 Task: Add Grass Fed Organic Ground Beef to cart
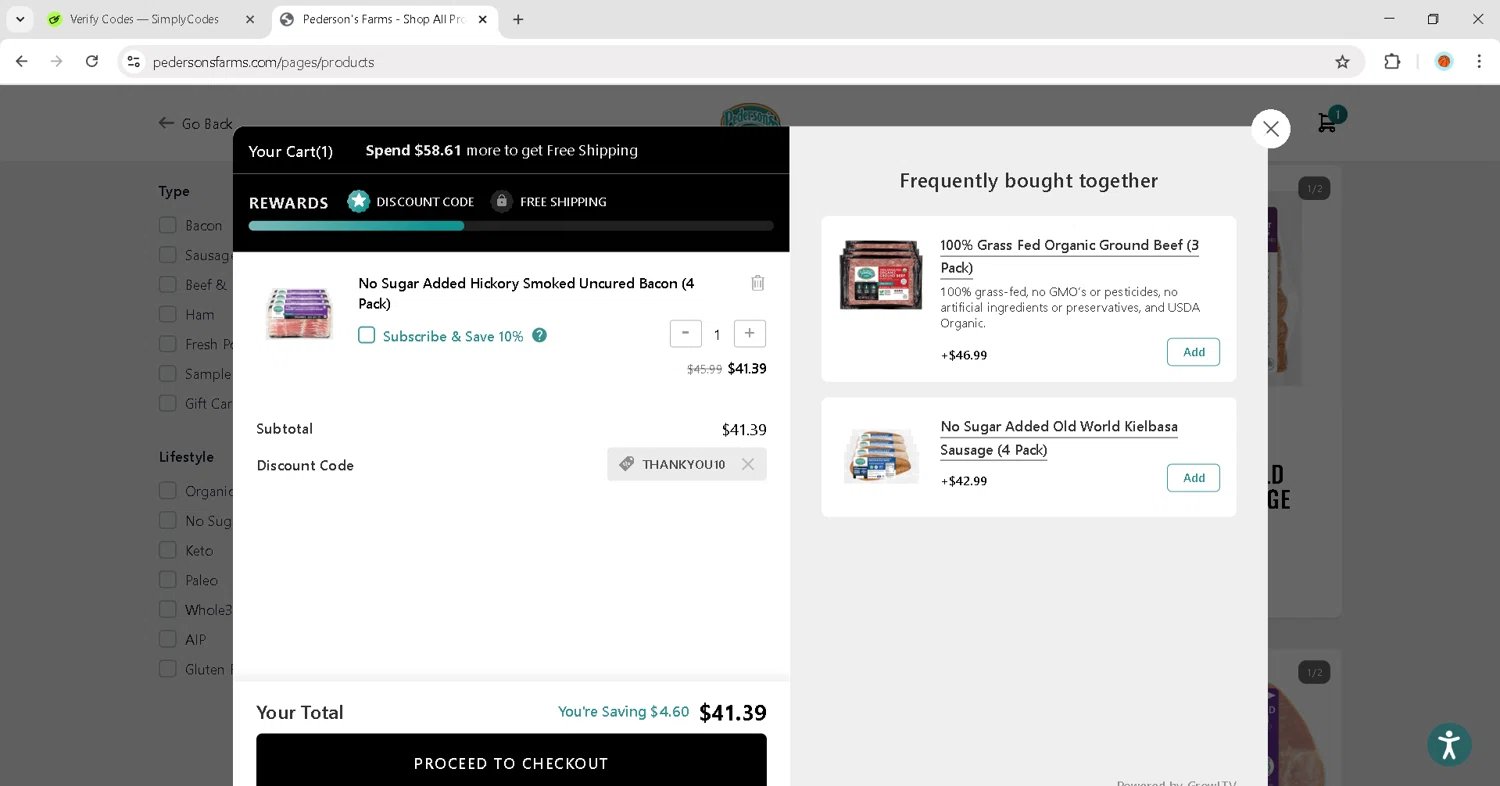(x=1193, y=352)
